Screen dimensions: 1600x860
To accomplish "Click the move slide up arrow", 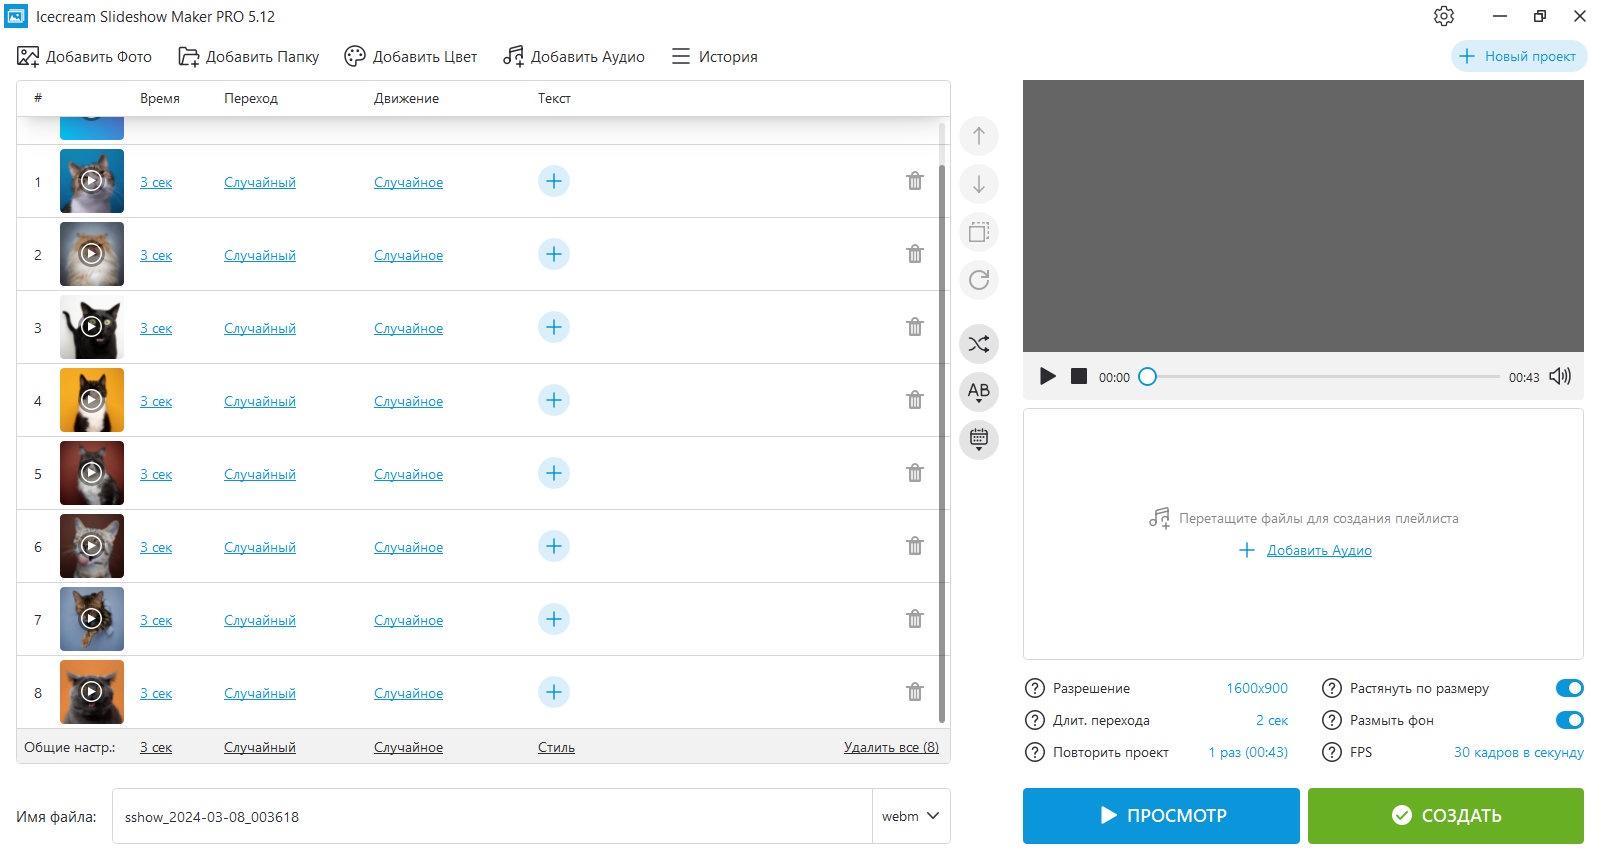I will click(x=979, y=136).
